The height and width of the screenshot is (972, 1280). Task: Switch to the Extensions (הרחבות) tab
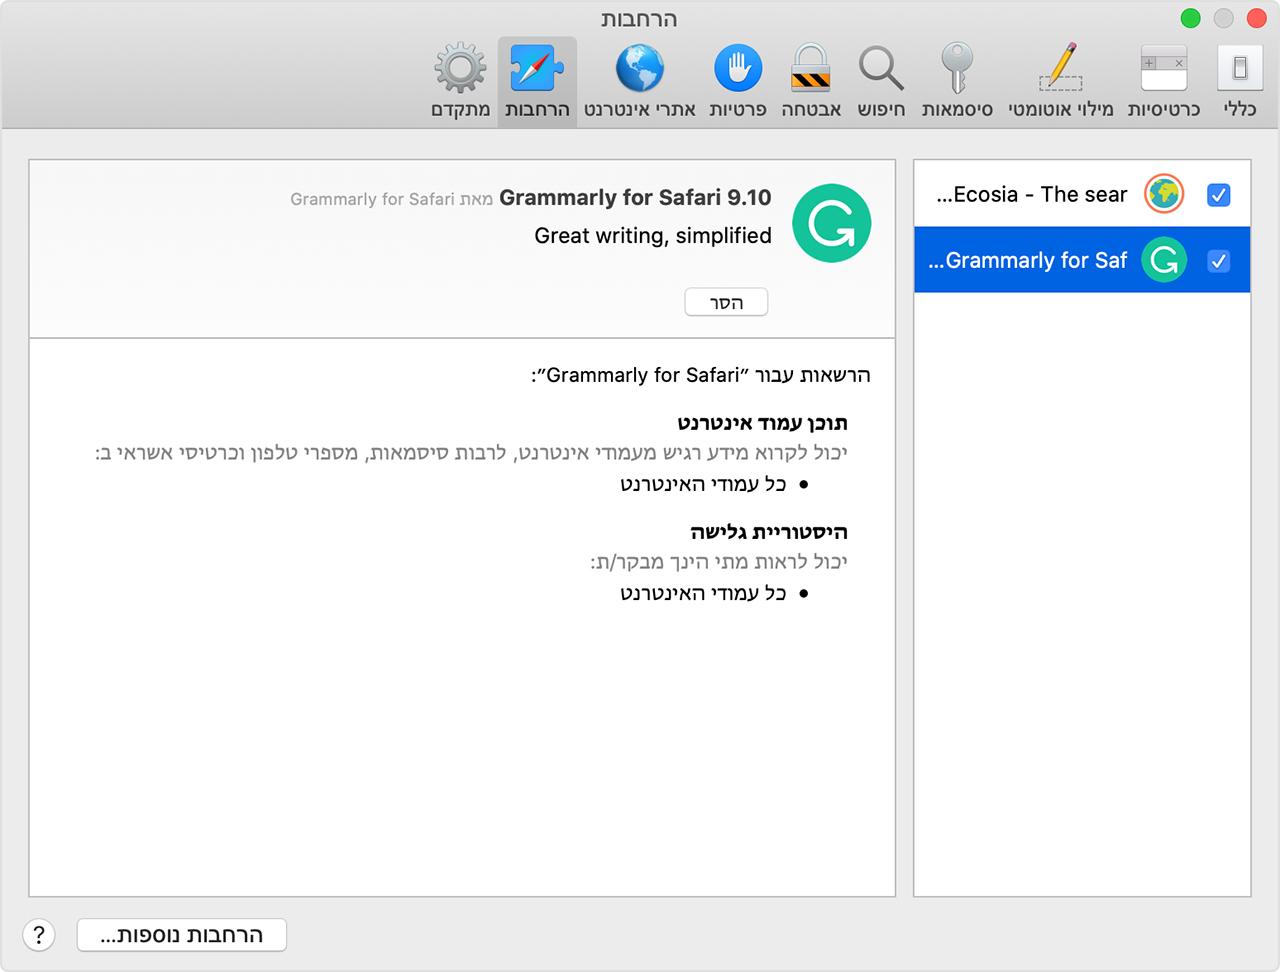click(x=537, y=81)
